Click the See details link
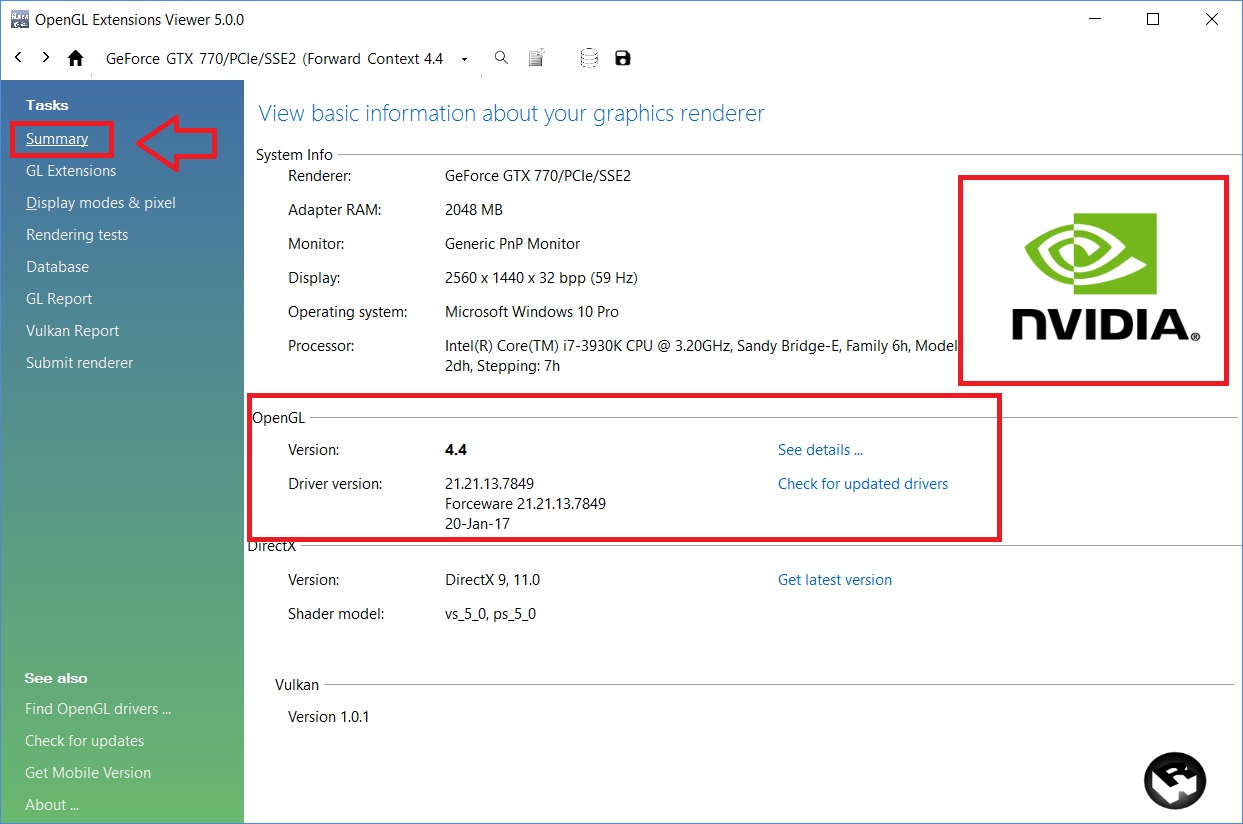The image size is (1243, 824). point(820,450)
